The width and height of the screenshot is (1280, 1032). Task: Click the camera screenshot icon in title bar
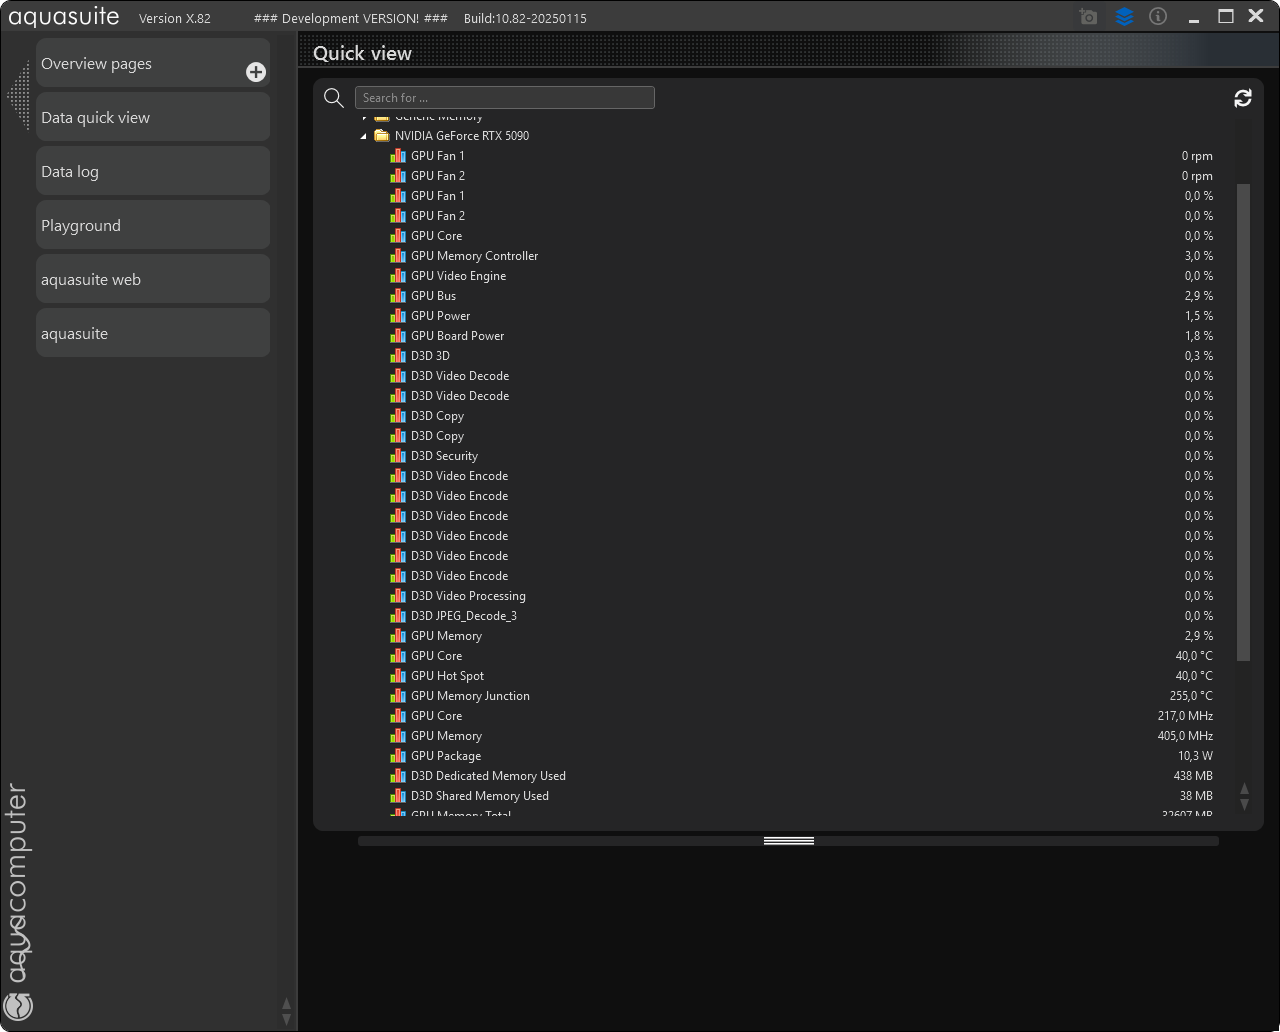point(1088,17)
